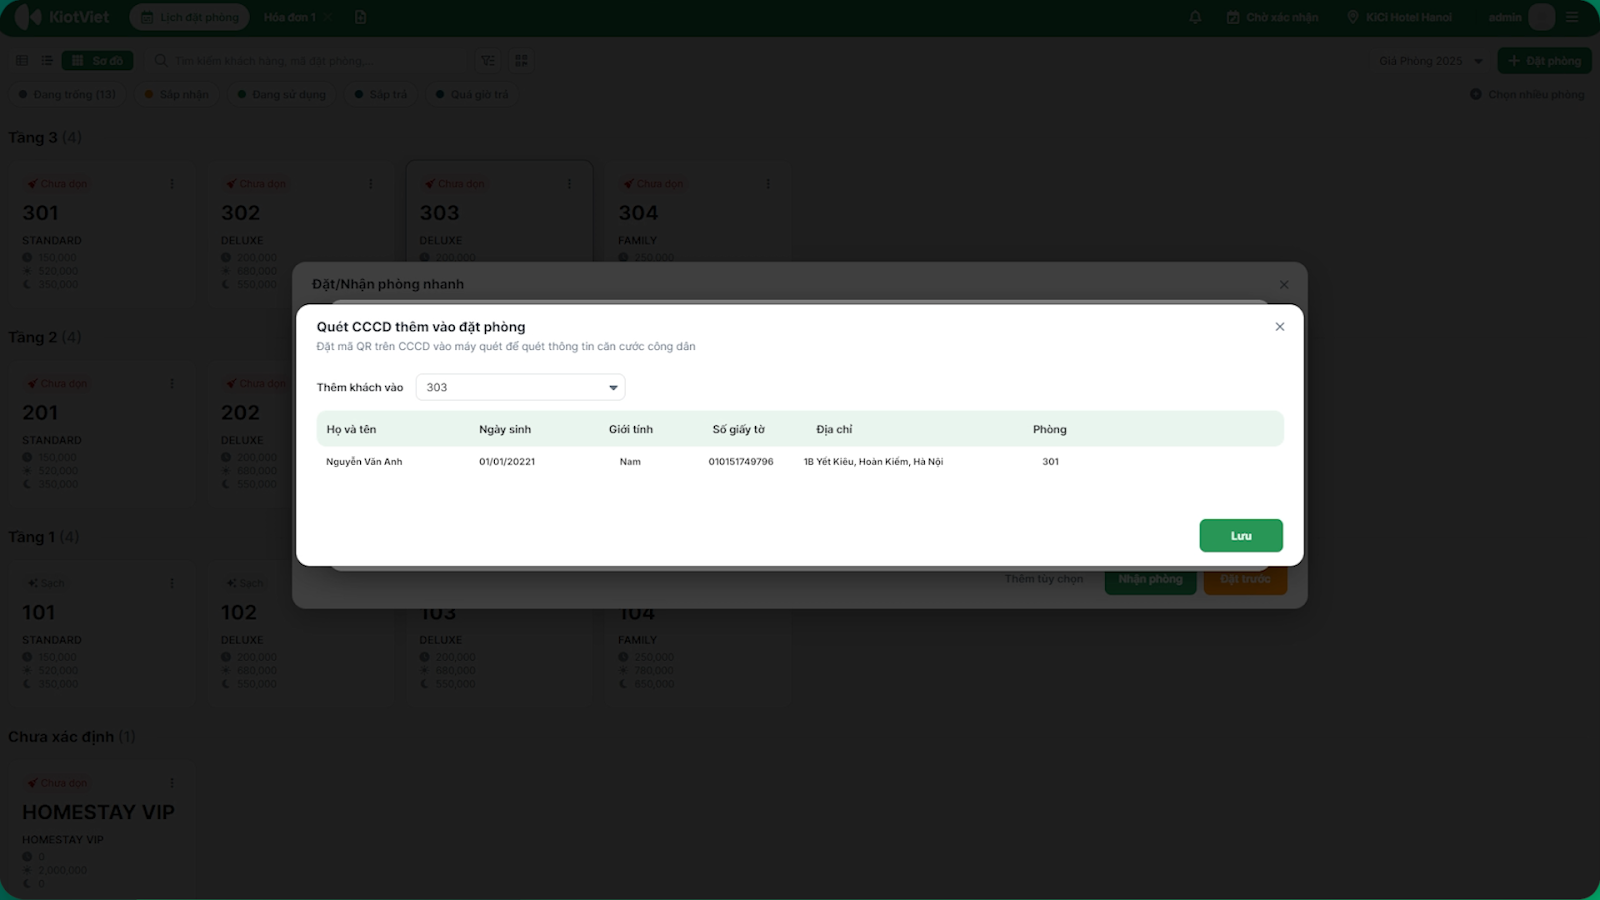Click the Tầng 3 (4) floor heading
1600x900 pixels.
pyautogui.click(x=45, y=138)
